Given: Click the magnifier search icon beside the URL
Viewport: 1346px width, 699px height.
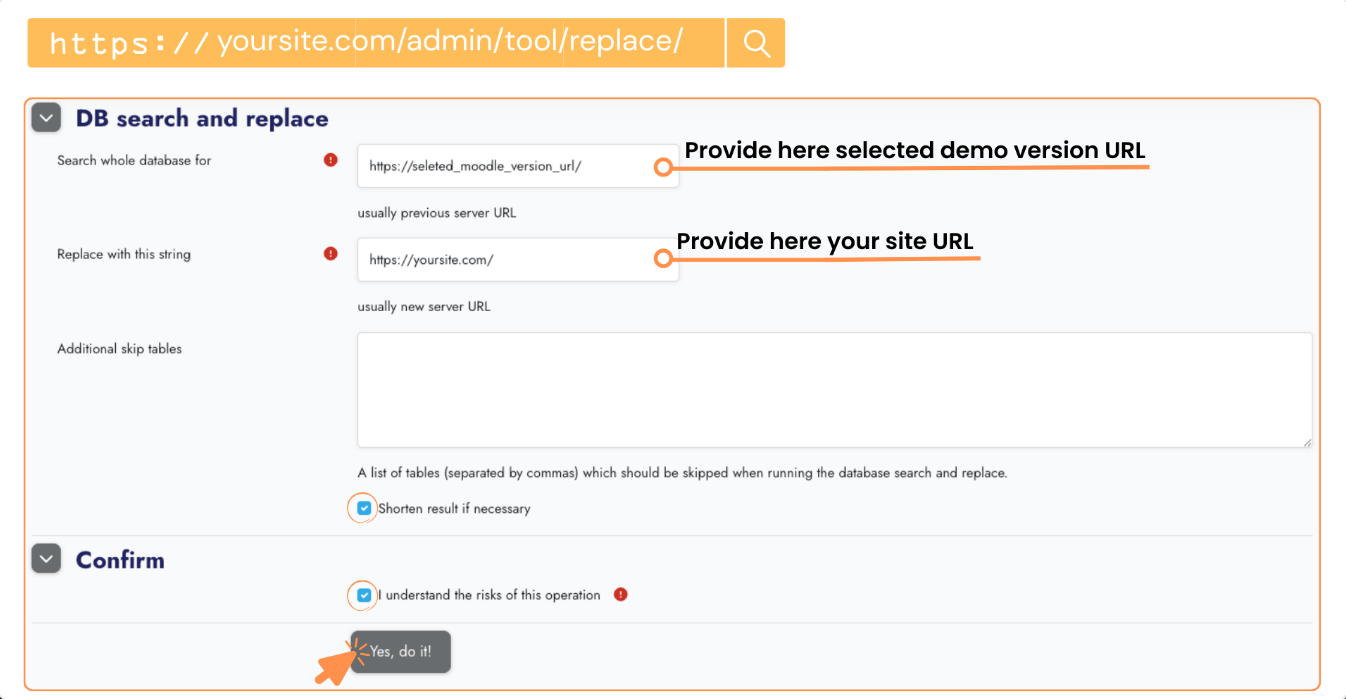Looking at the screenshot, I should click(756, 43).
